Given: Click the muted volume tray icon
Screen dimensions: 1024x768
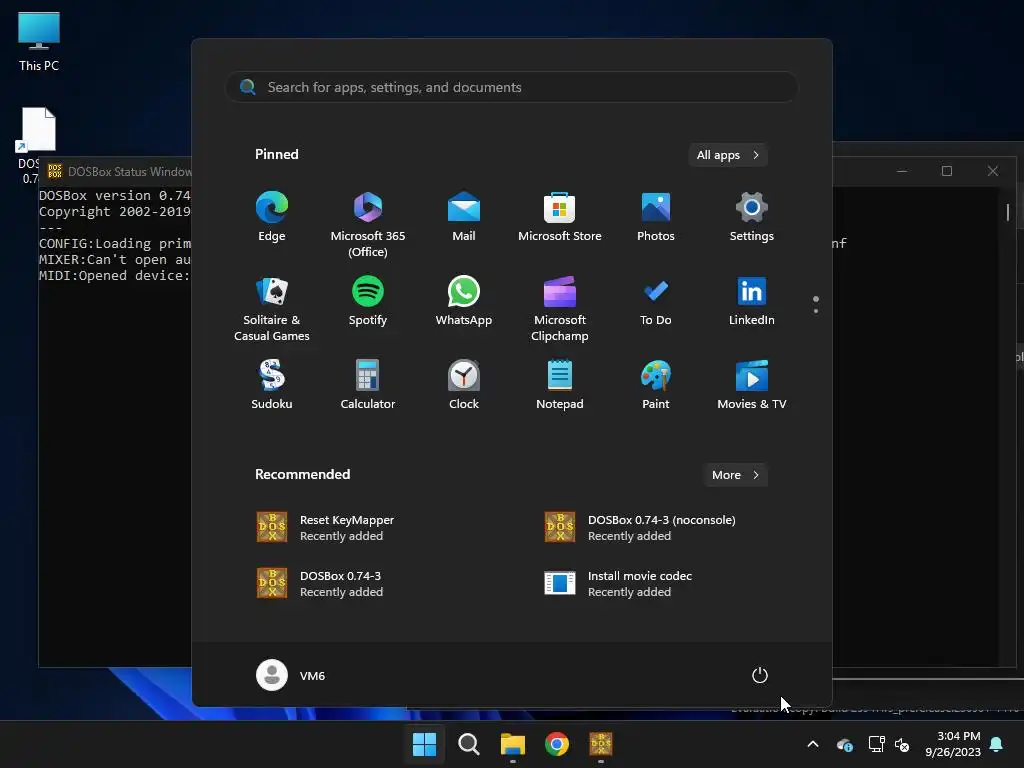Looking at the screenshot, I should (902, 744).
